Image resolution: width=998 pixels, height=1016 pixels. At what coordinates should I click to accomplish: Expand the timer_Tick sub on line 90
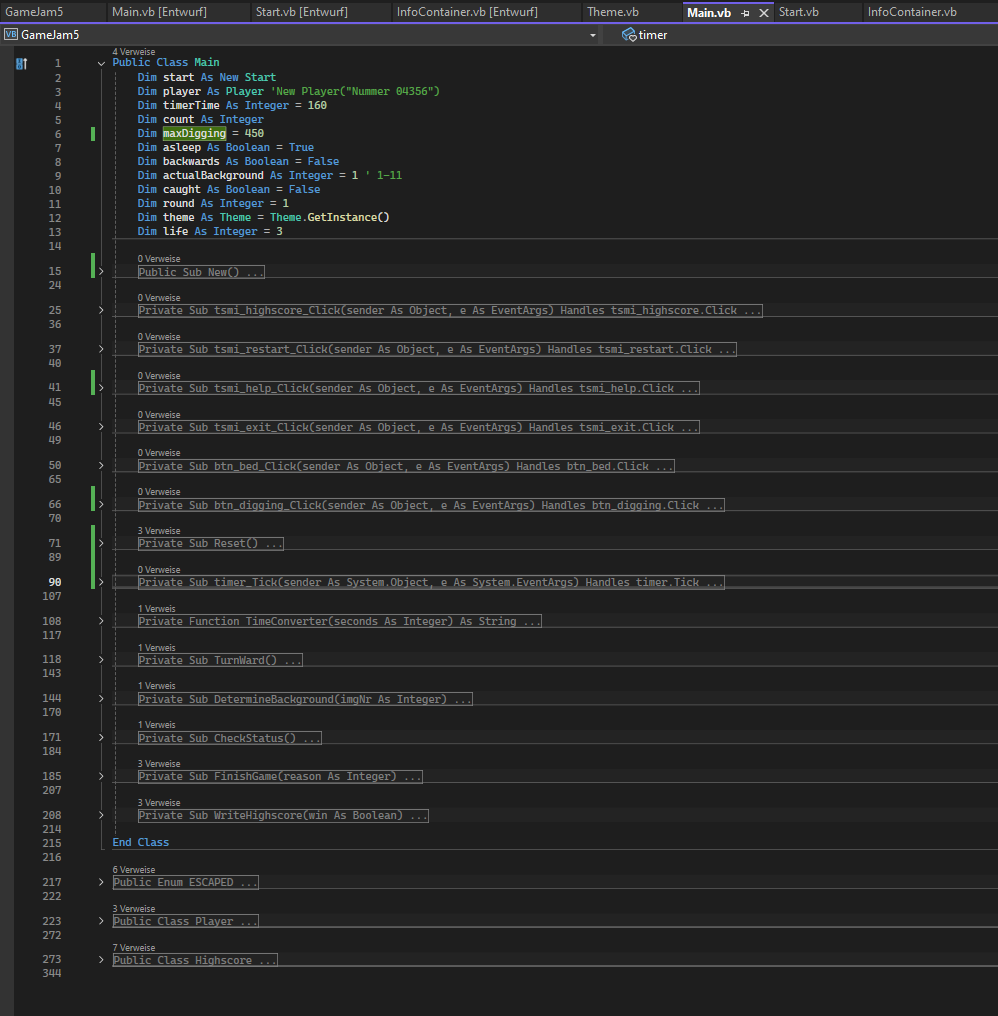click(x=101, y=582)
